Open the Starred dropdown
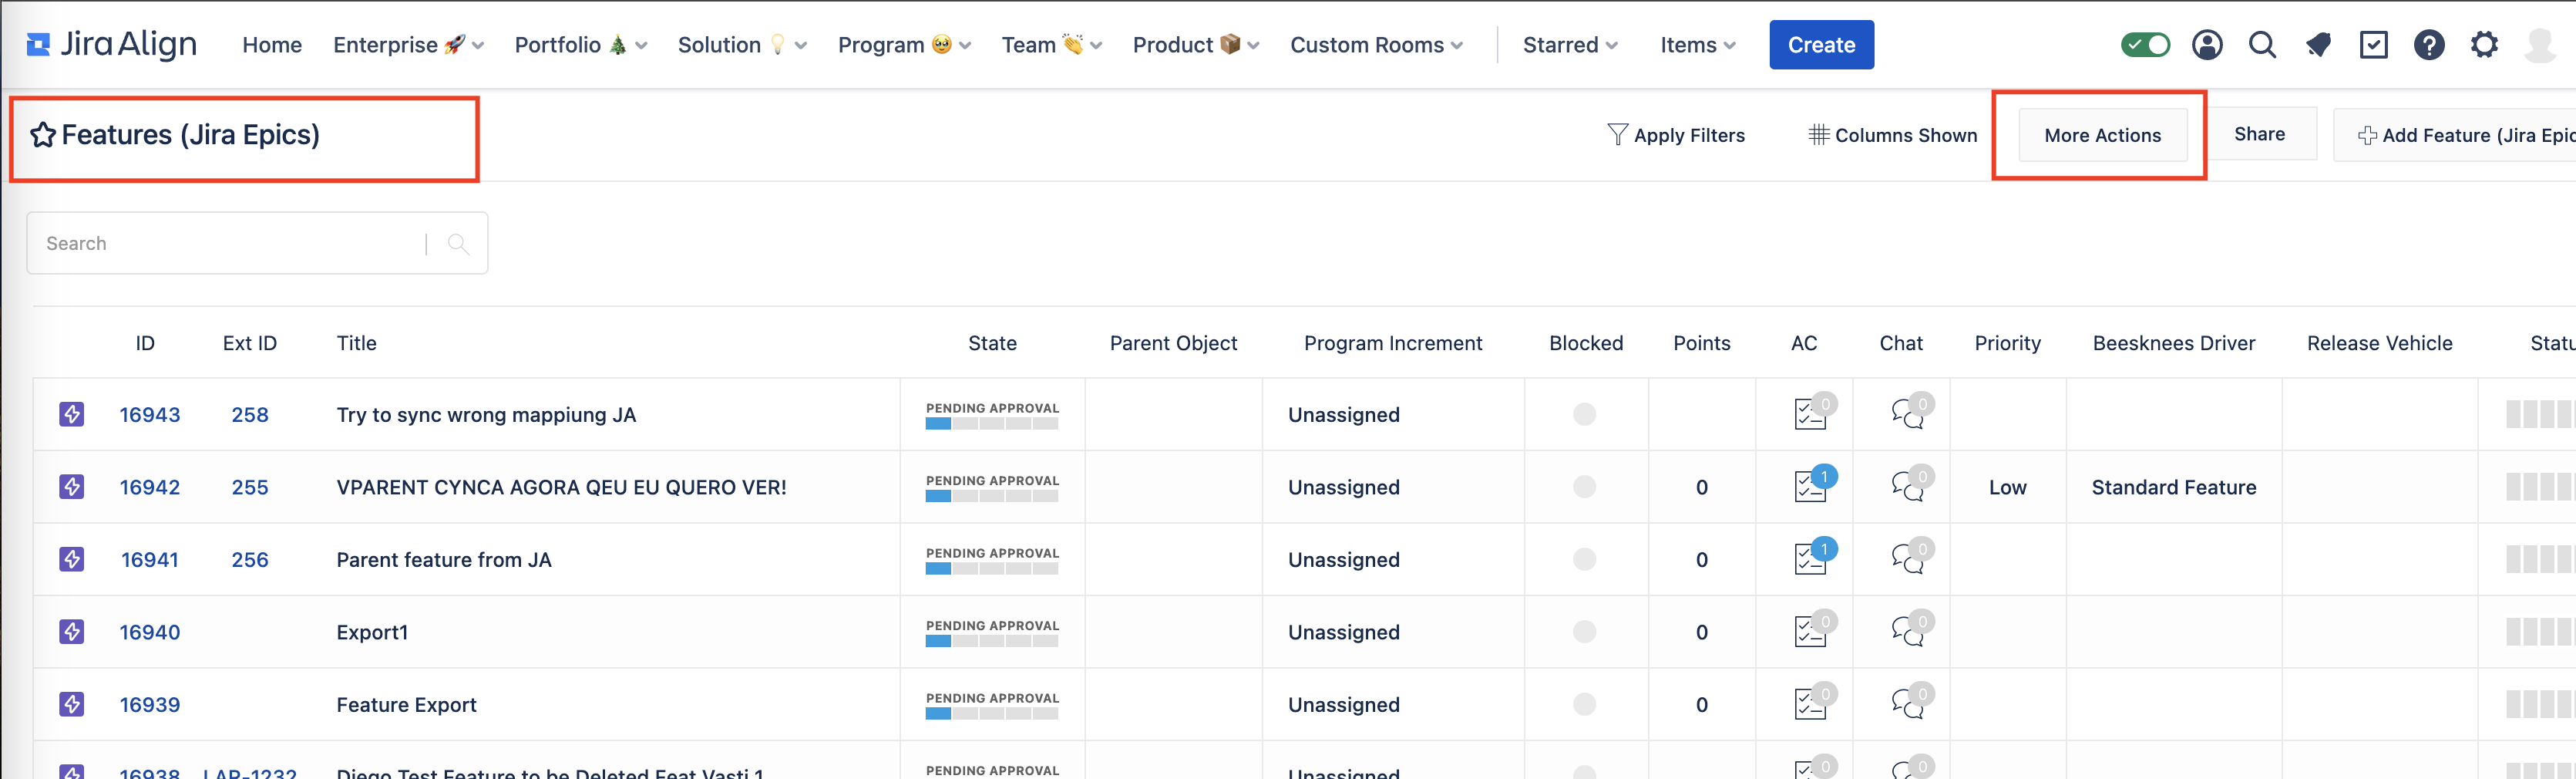The width and height of the screenshot is (2576, 779). click(1570, 45)
